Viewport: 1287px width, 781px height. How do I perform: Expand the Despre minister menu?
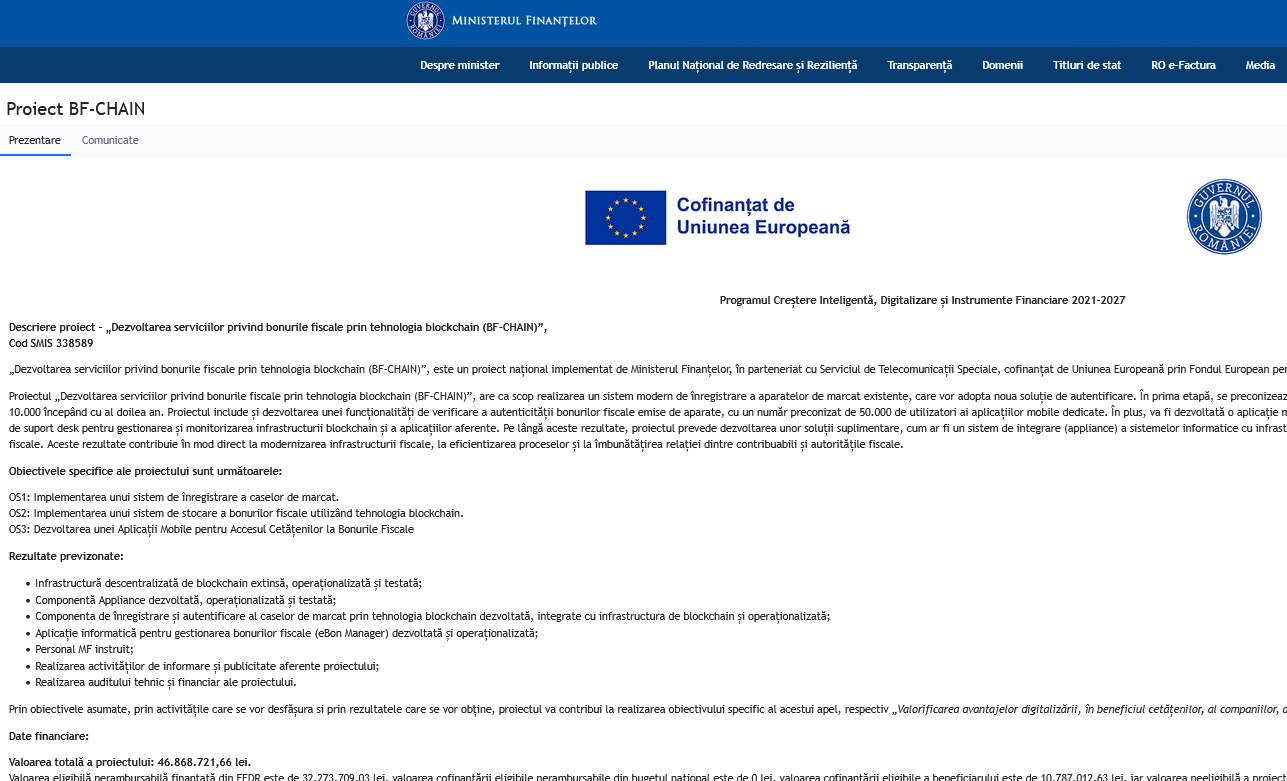(x=459, y=65)
